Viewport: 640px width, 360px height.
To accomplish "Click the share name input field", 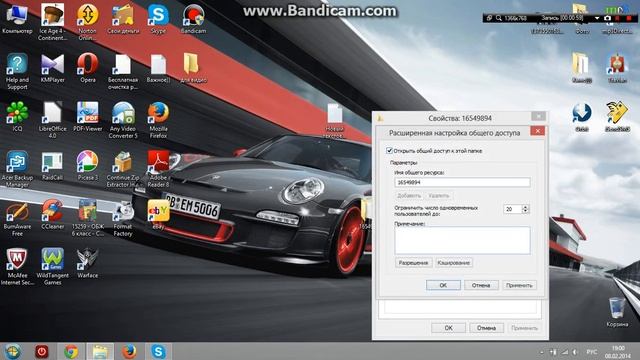I will [x=462, y=182].
